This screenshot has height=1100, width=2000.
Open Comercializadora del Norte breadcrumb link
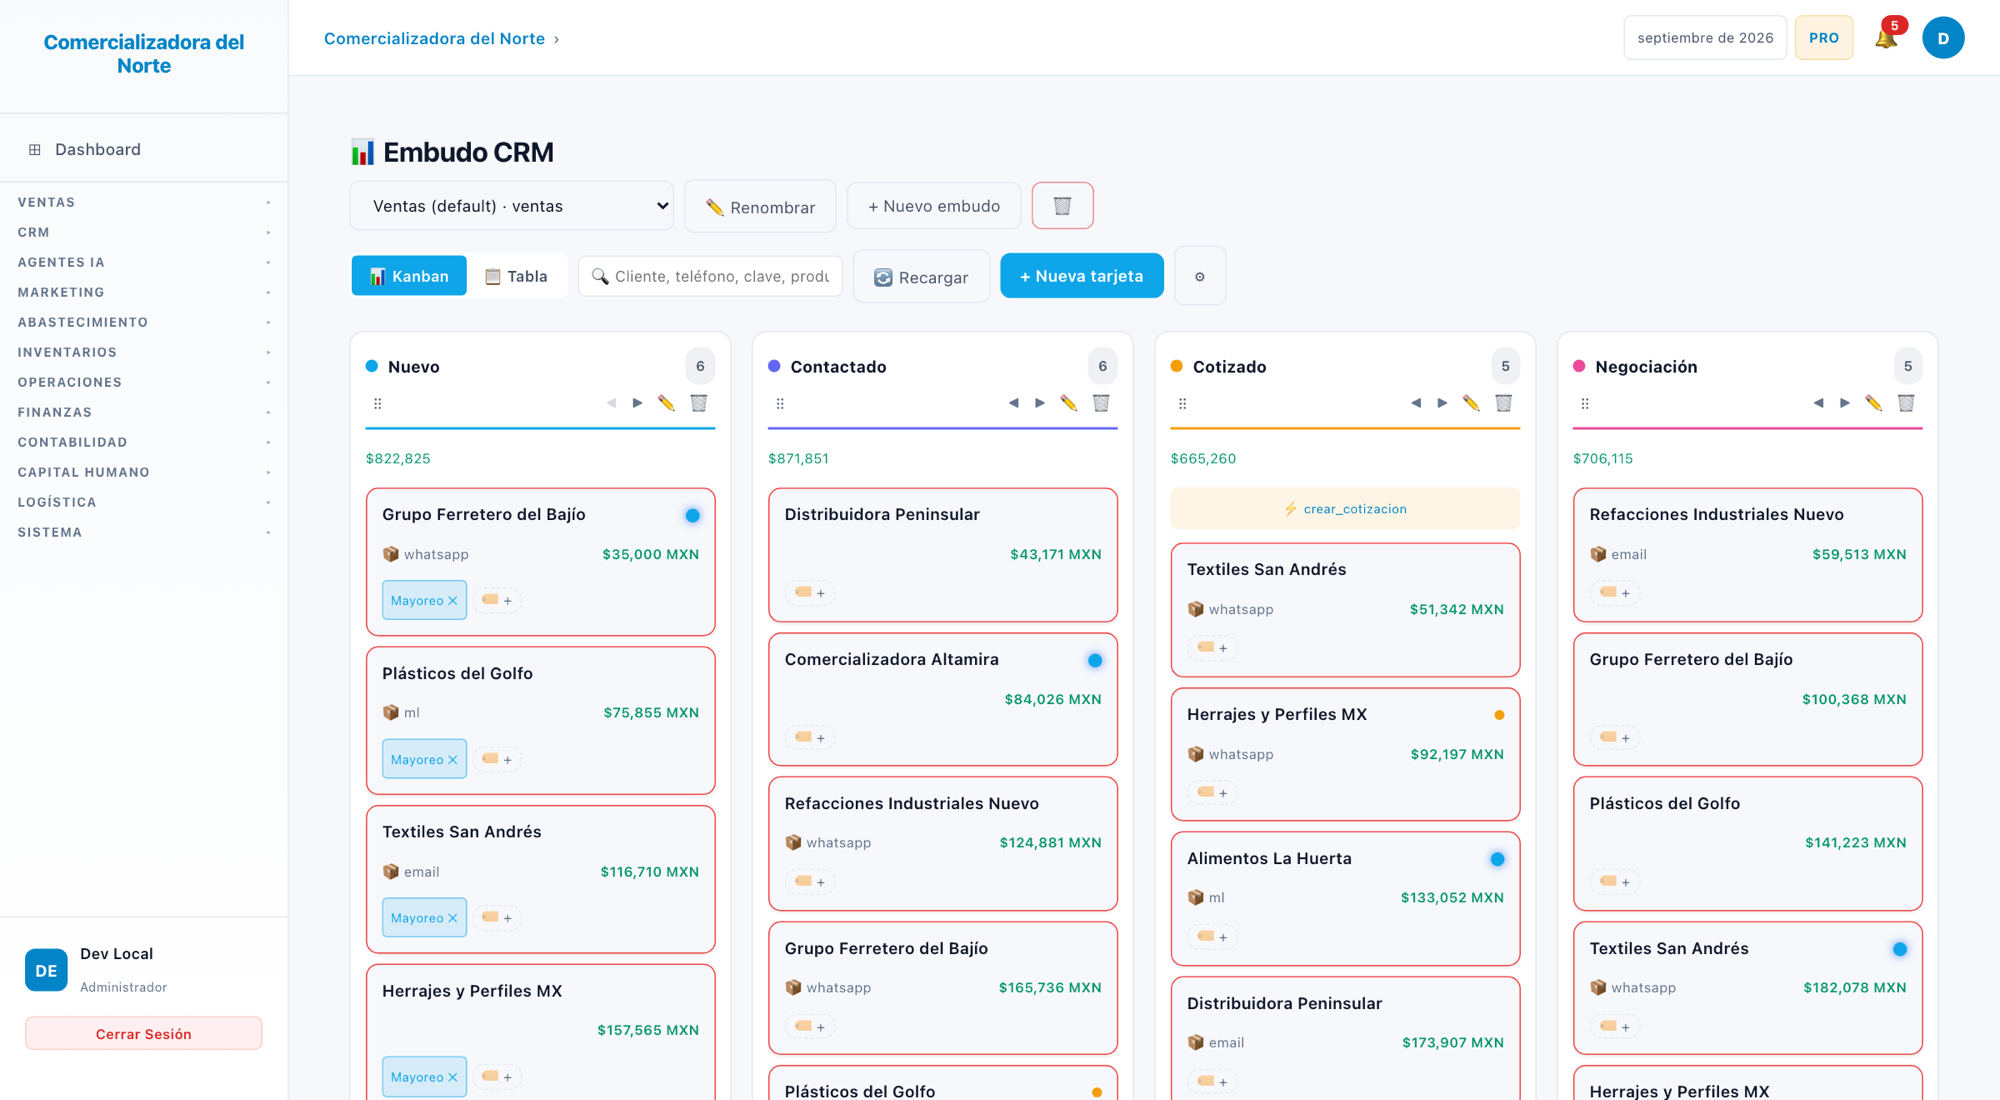(434, 38)
